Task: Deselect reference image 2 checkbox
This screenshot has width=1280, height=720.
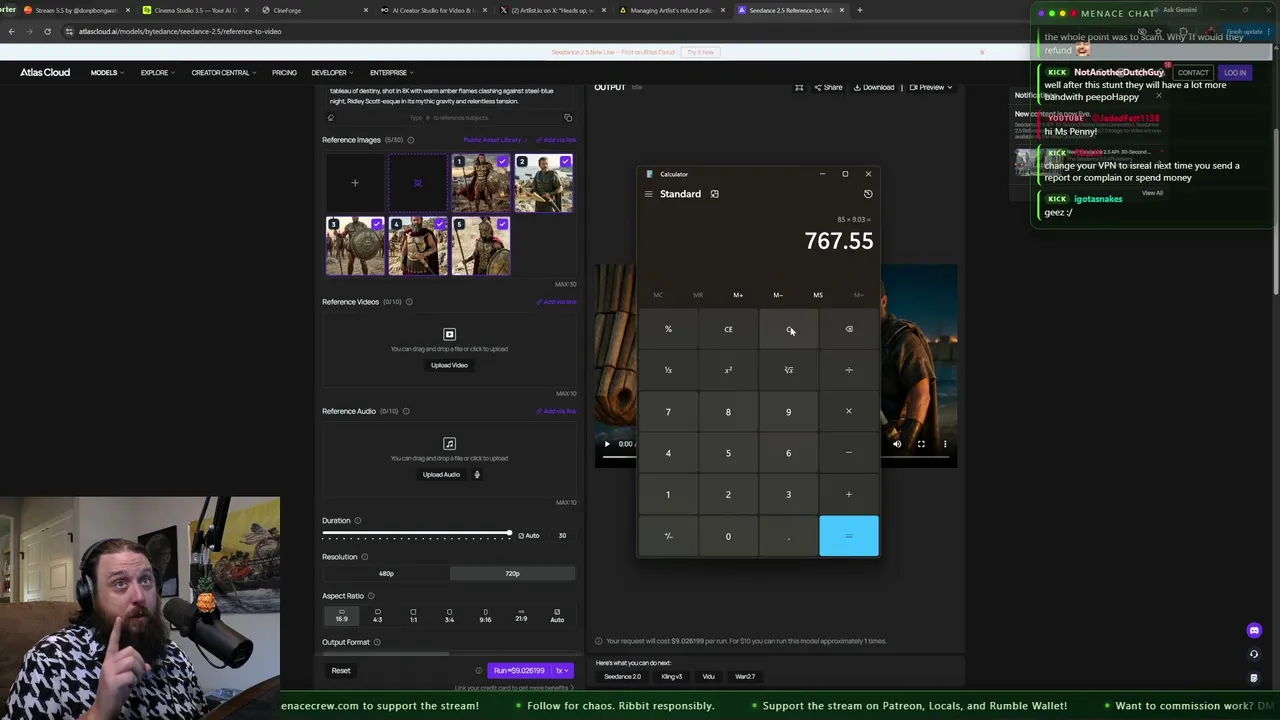Action: 566,161
